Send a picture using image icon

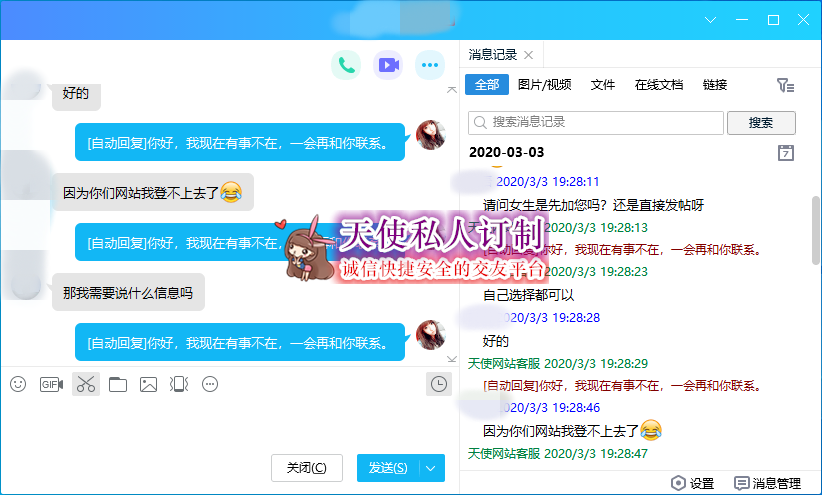149,384
